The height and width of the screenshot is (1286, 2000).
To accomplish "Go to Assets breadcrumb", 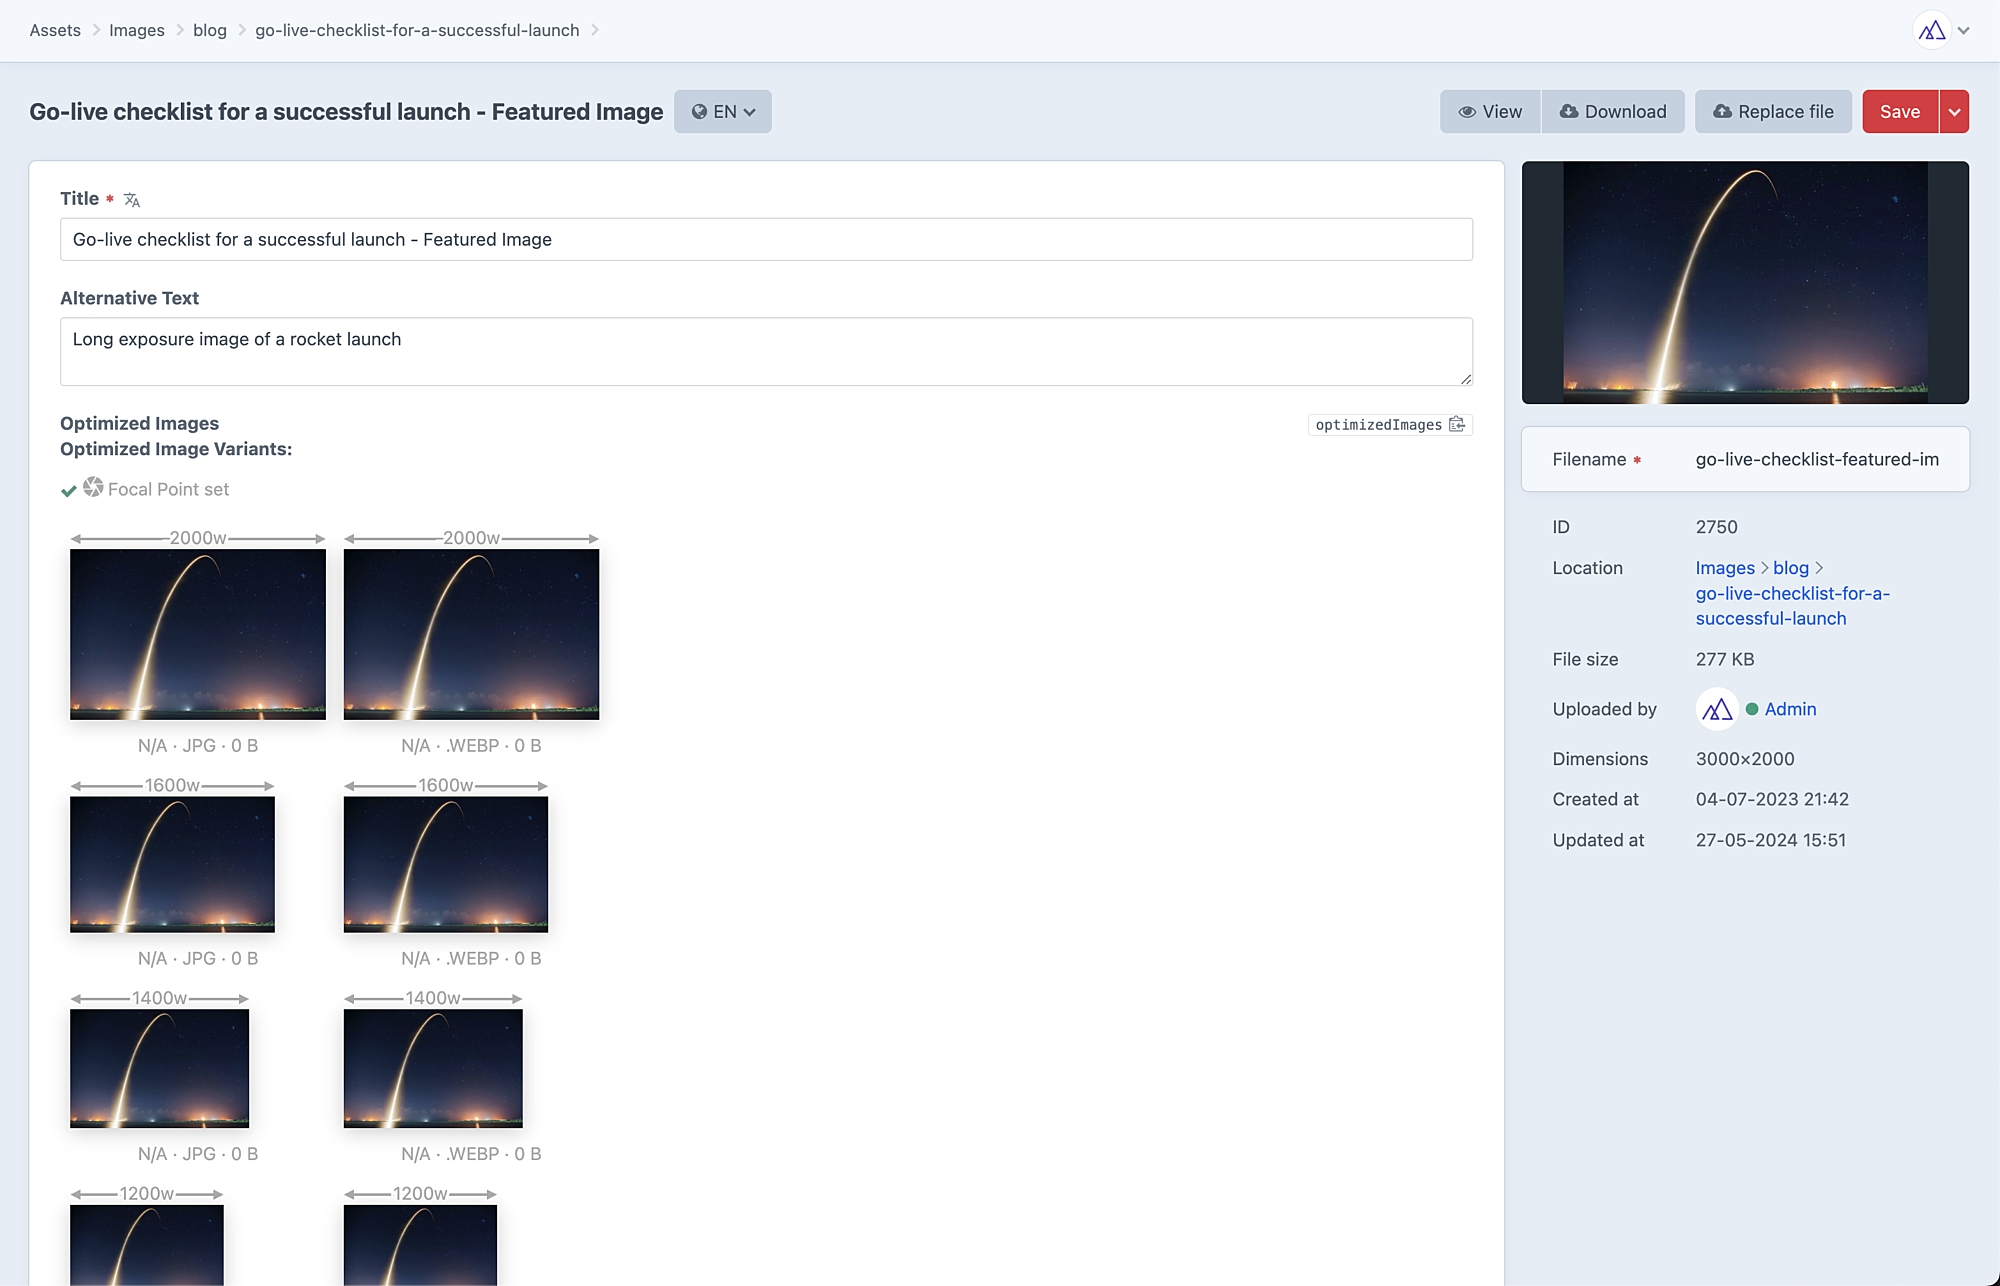I will click(55, 30).
